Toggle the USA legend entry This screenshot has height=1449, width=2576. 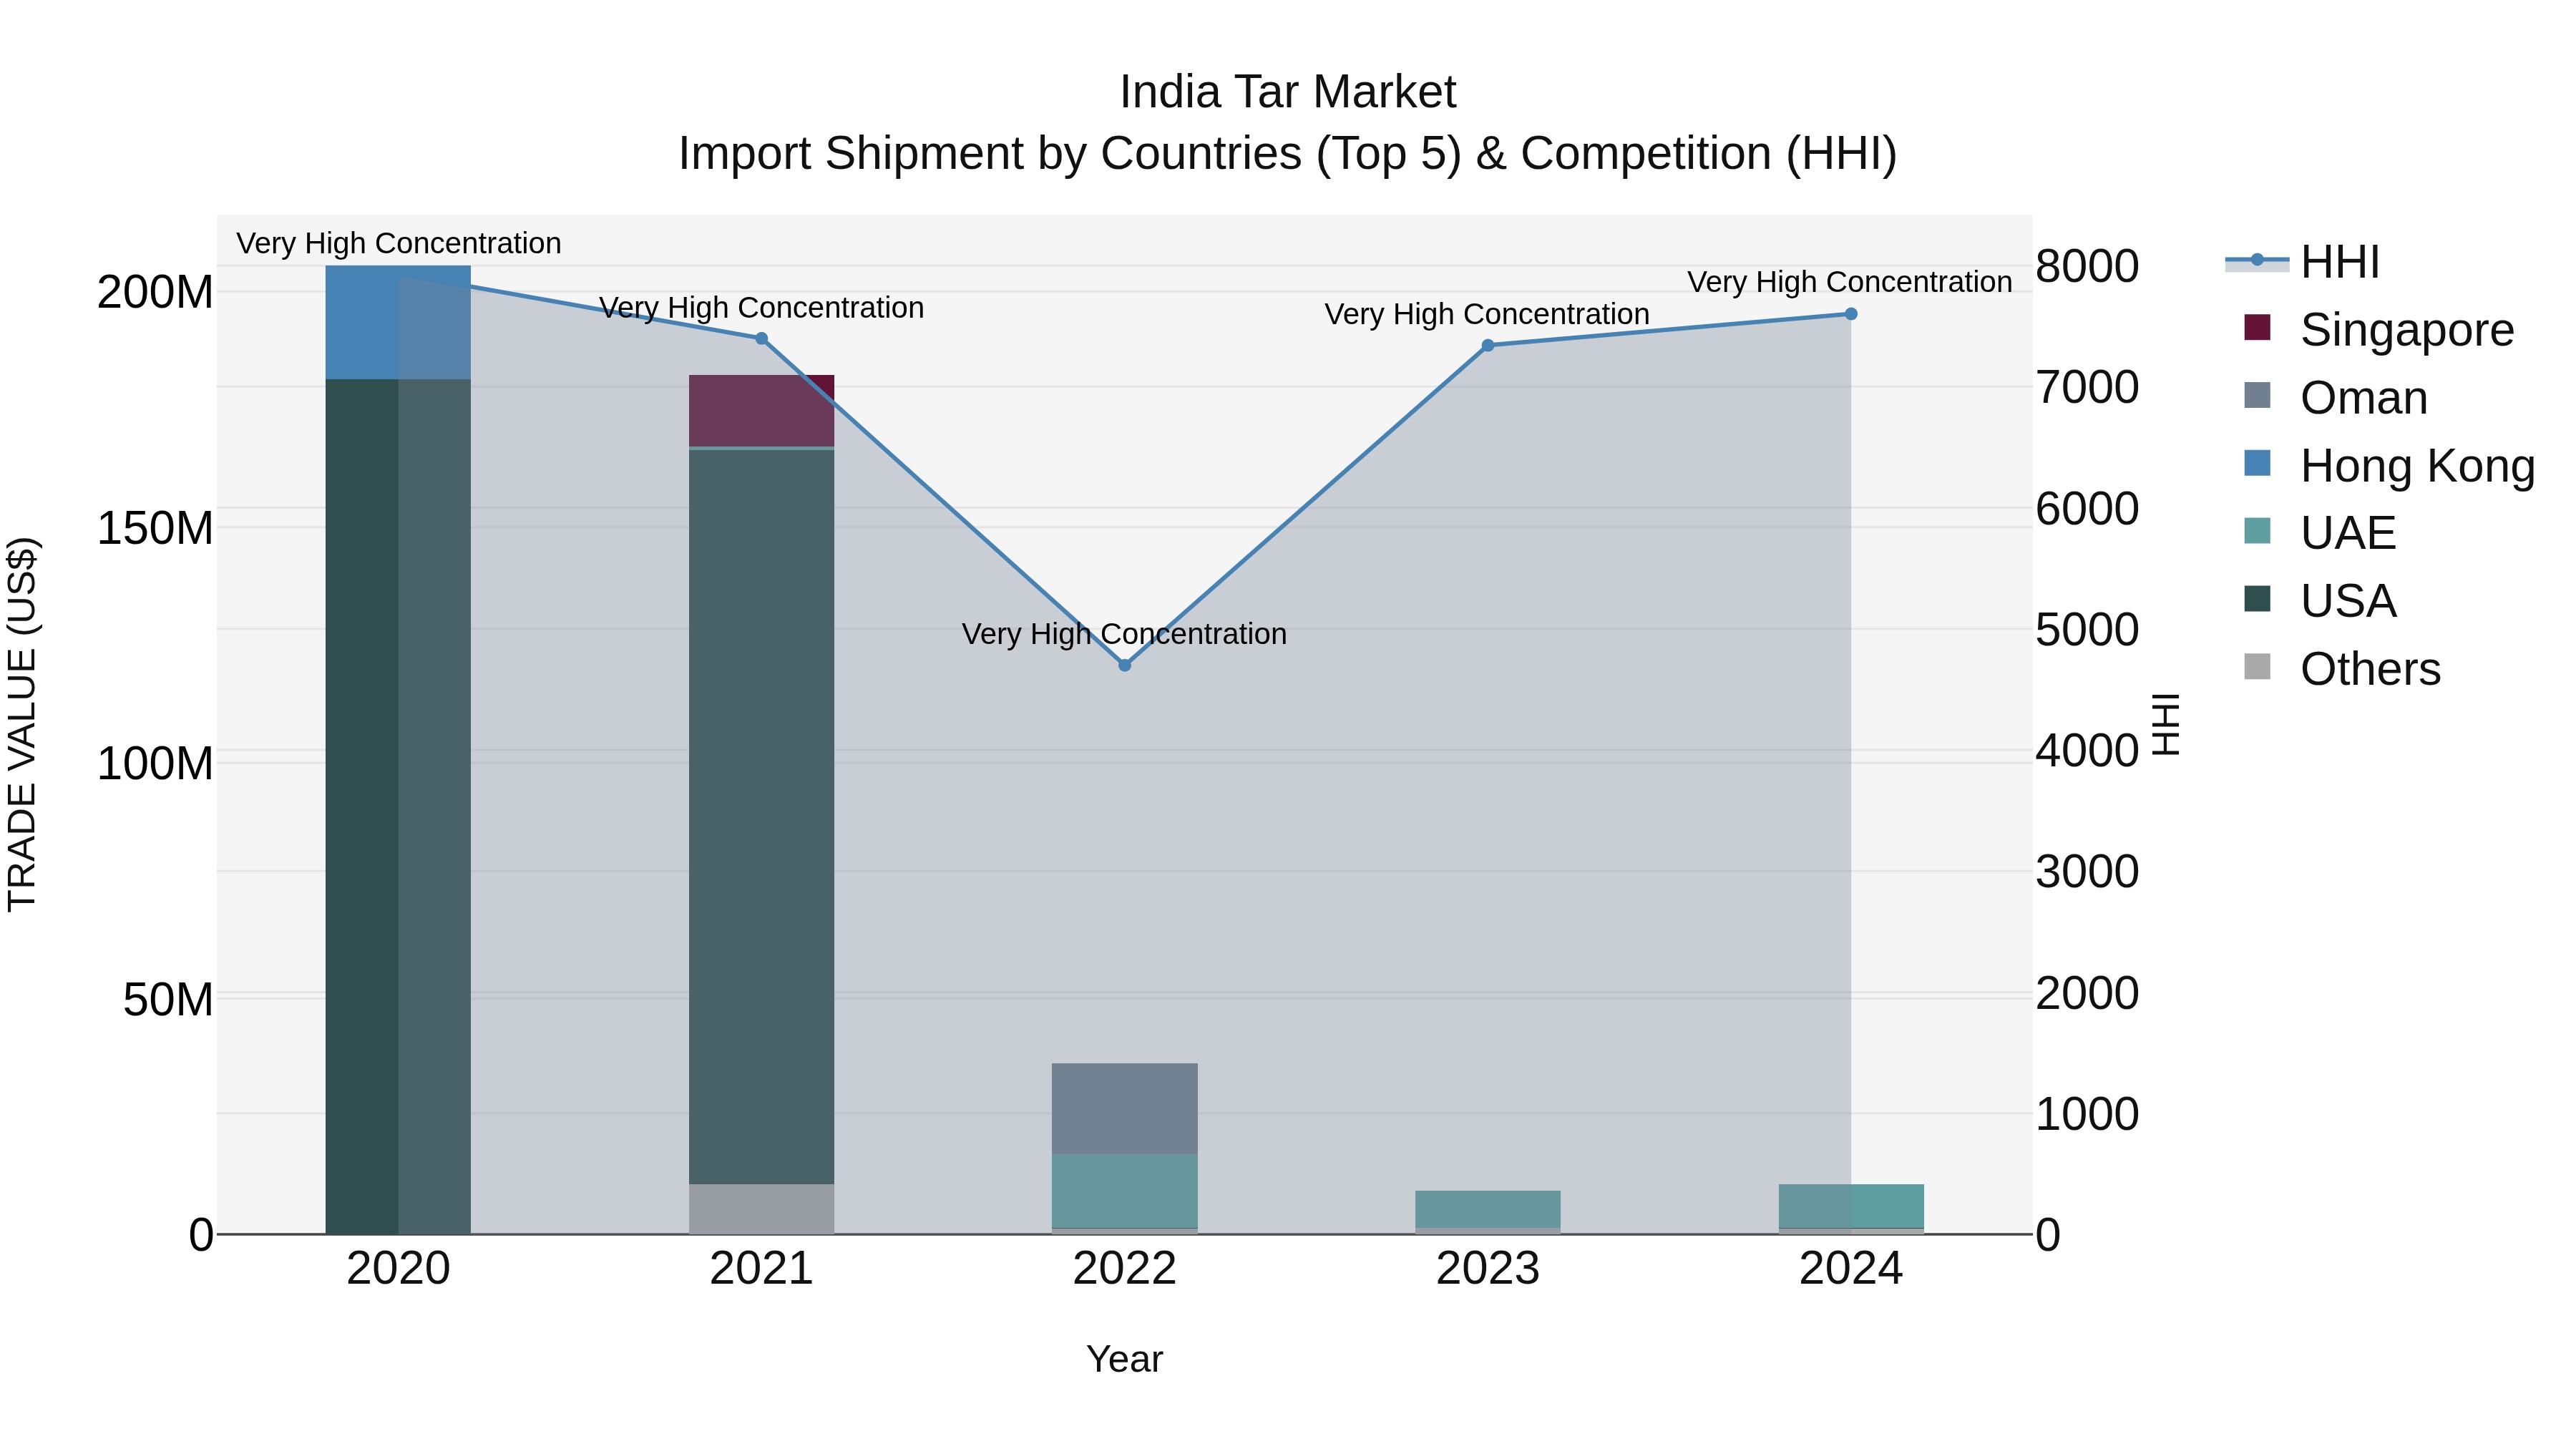2320,600
